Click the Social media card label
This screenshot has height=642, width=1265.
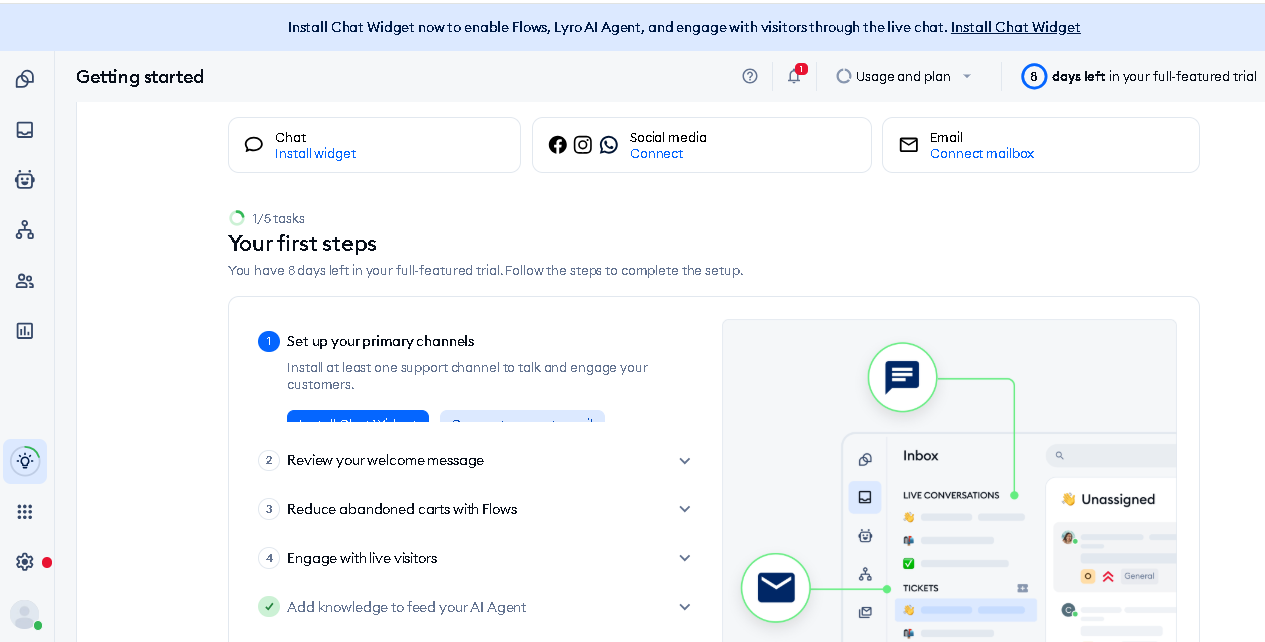(668, 137)
